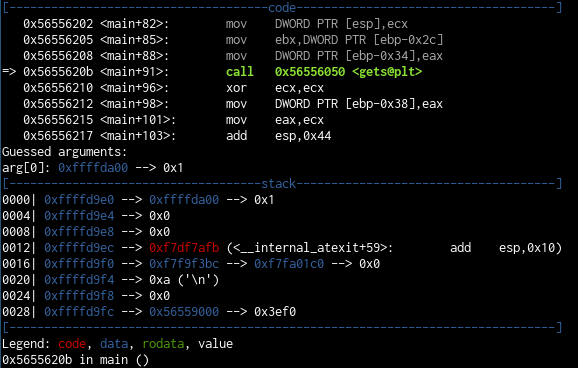Select stack address 0xffffd9f8

79,296
